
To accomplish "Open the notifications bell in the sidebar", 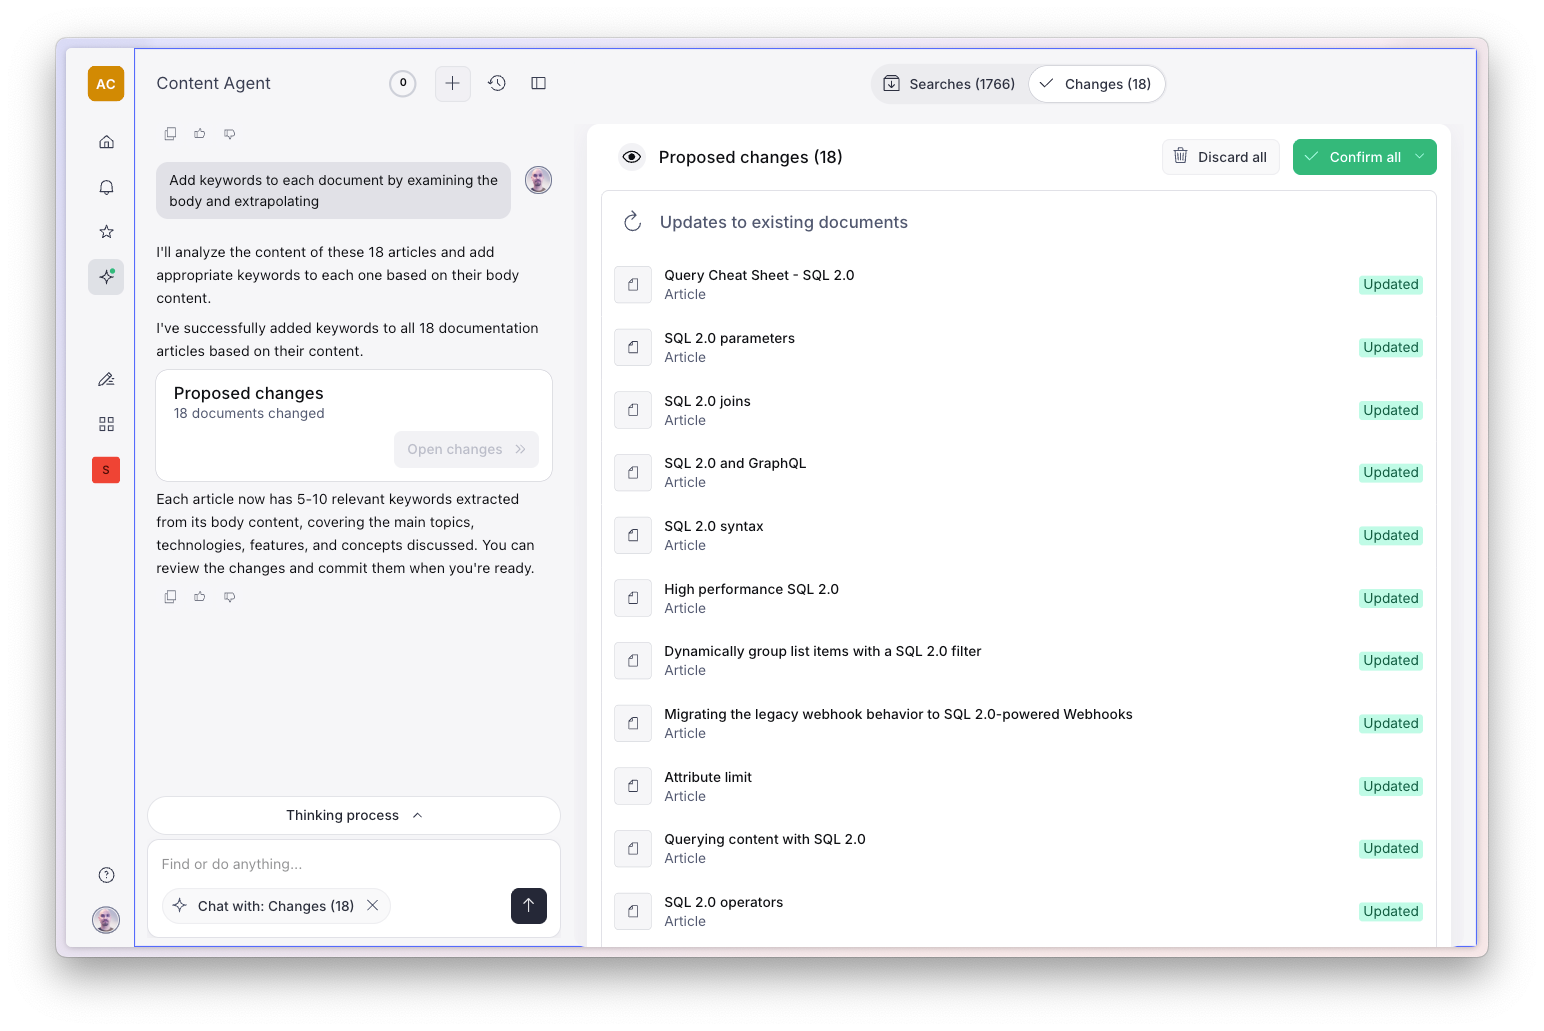I will click(x=106, y=187).
